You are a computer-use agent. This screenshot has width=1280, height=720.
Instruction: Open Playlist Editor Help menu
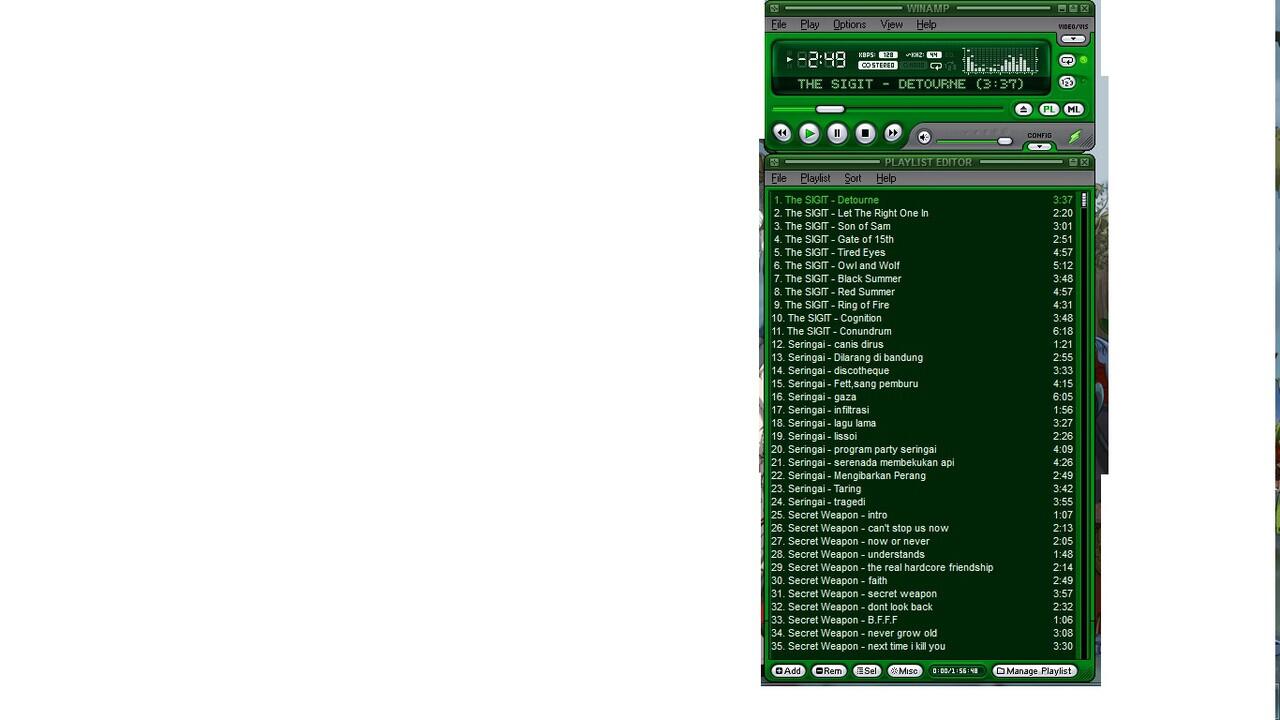click(886, 178)
